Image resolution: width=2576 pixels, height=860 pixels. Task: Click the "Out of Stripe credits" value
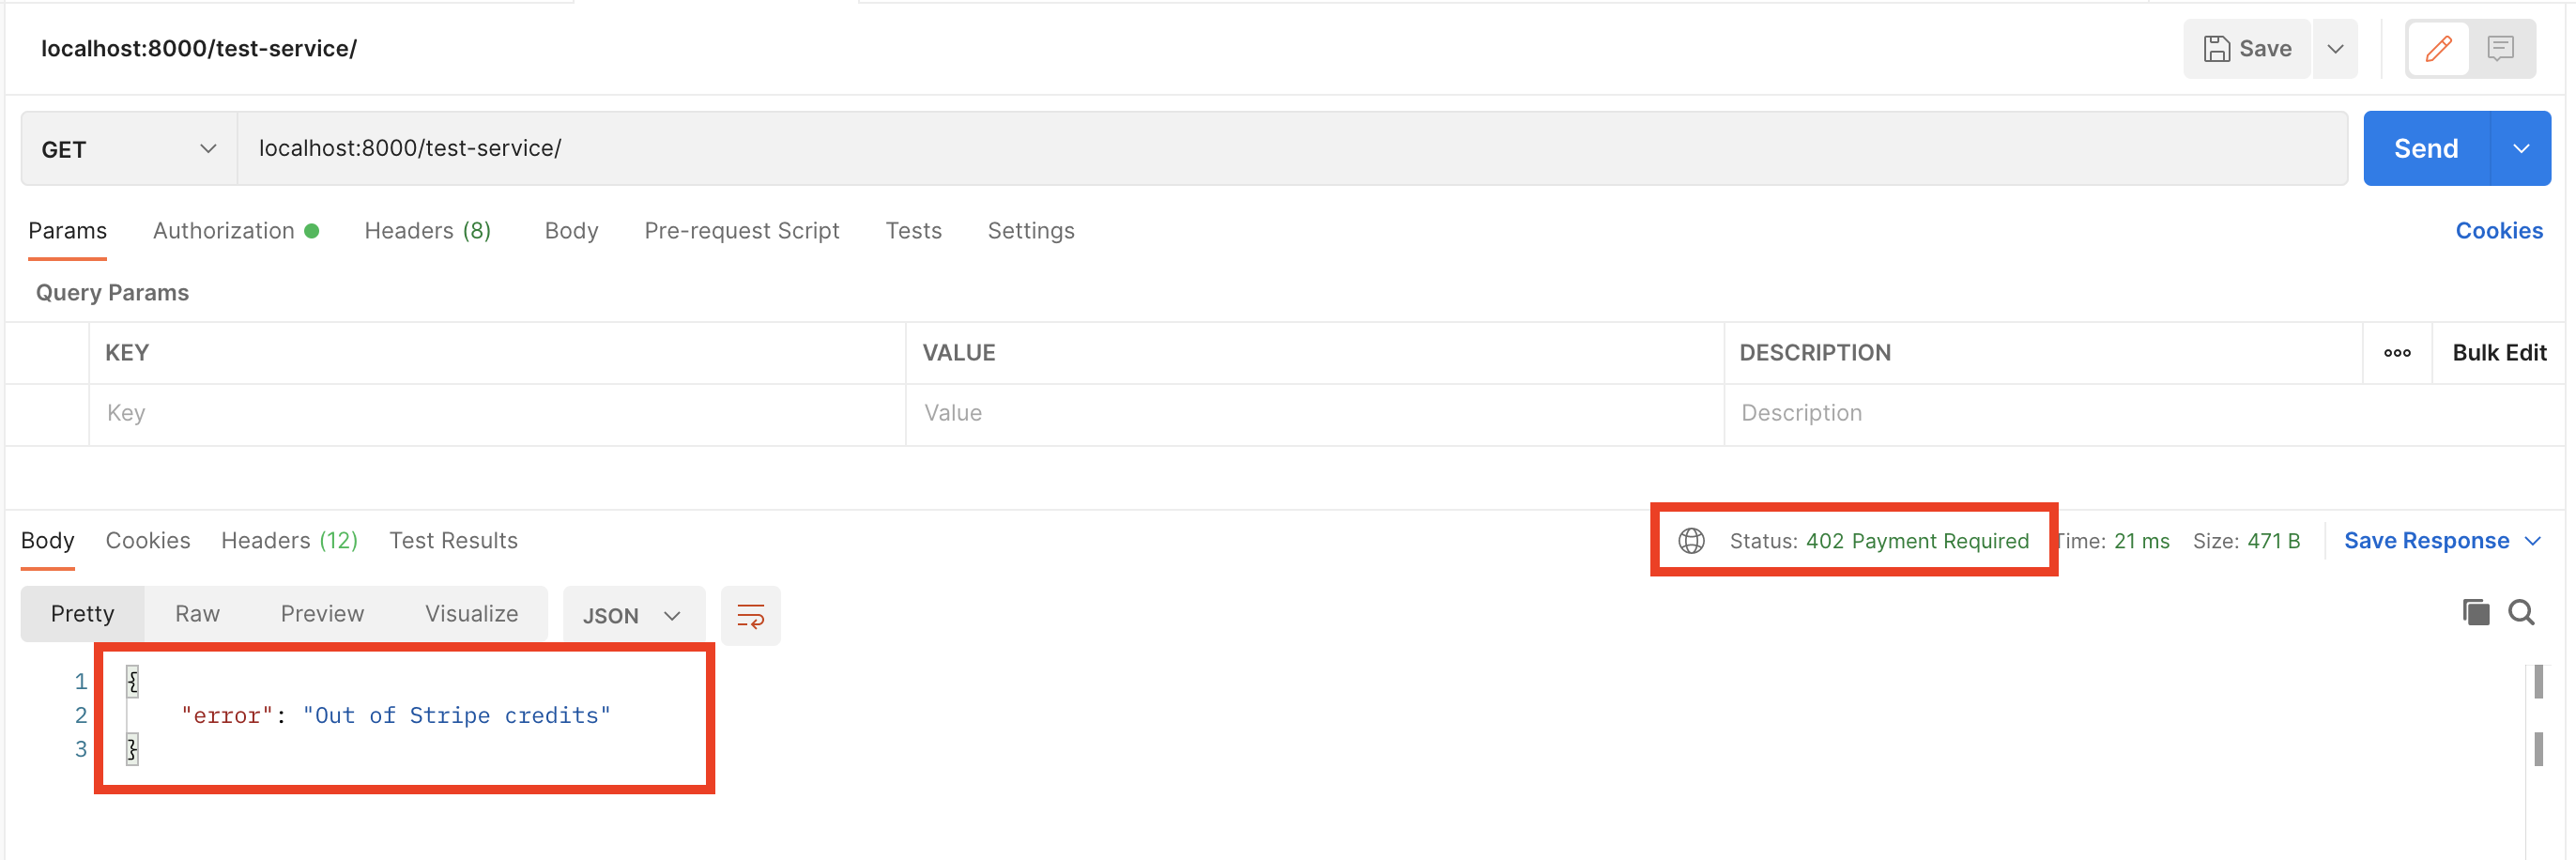tap(456, 716)
